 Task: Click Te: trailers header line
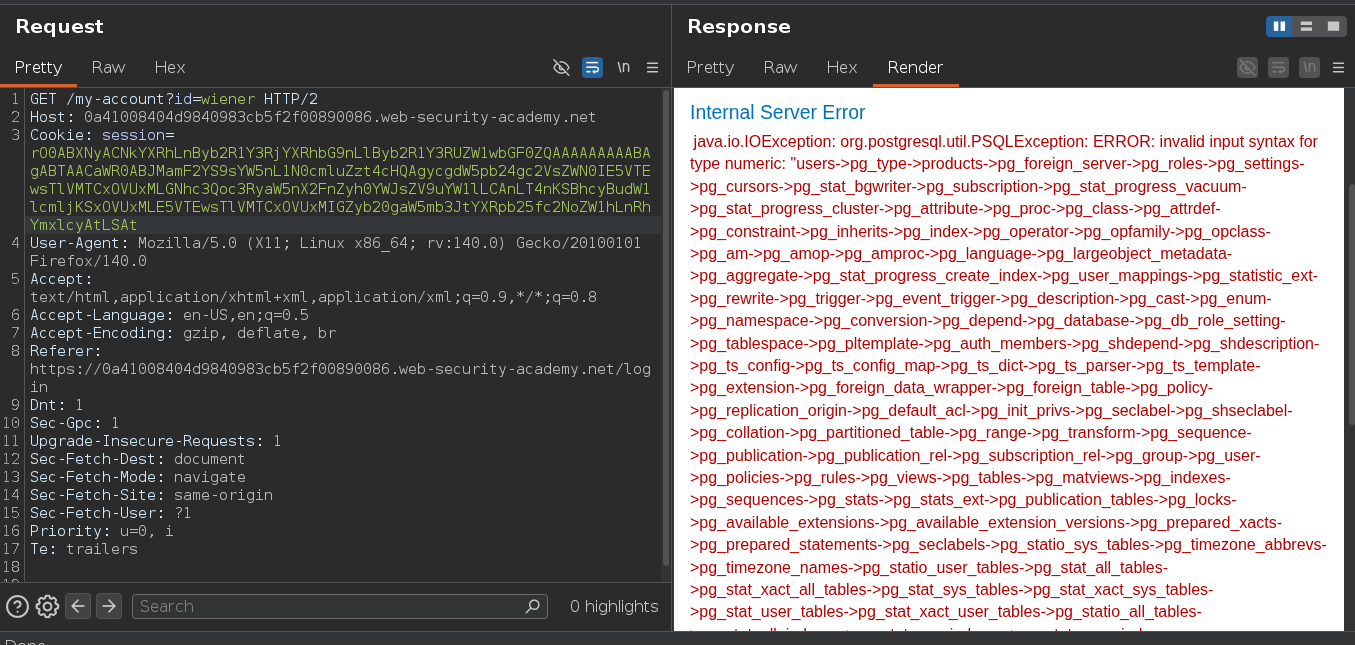pos(84,549)
